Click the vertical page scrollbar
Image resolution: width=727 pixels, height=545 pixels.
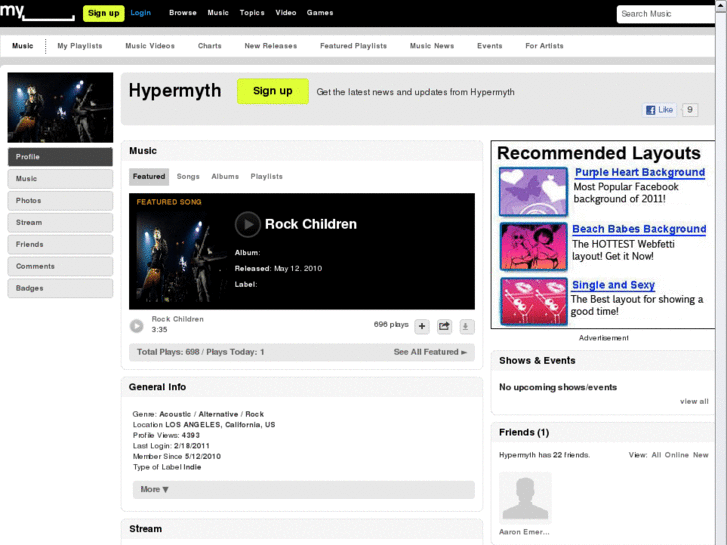pos(721,272)
